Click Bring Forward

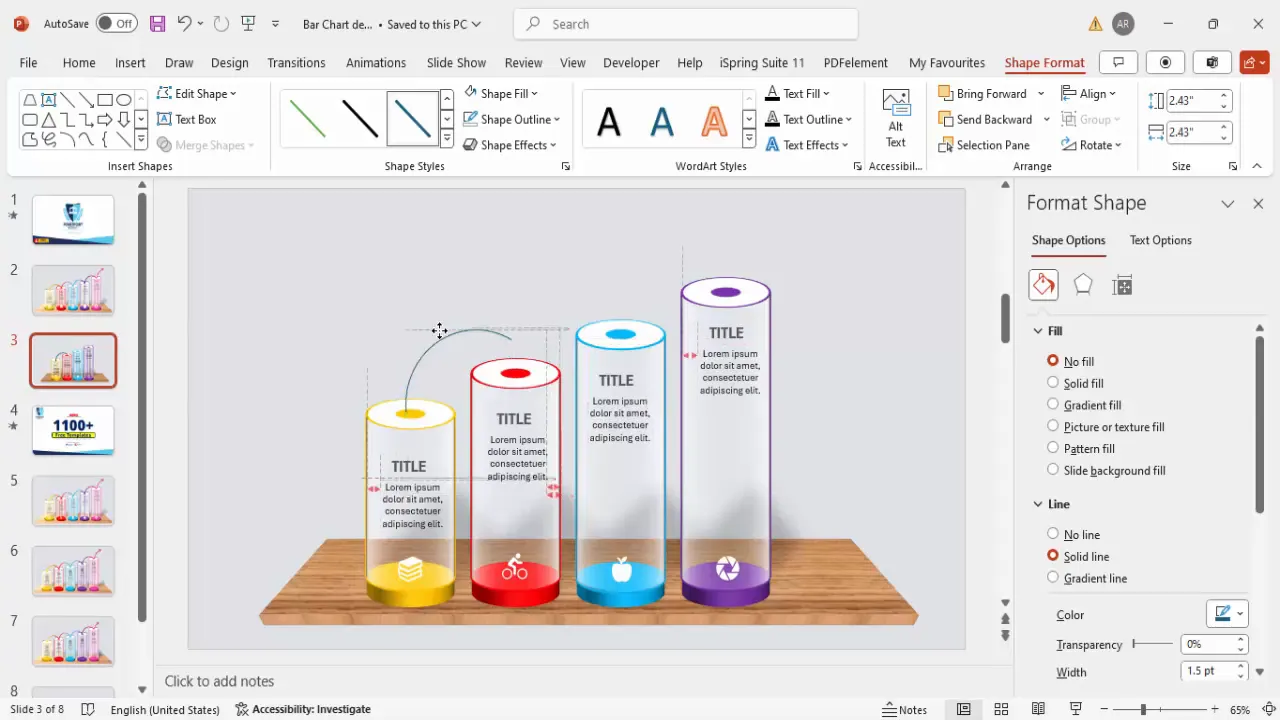(982, 93)
